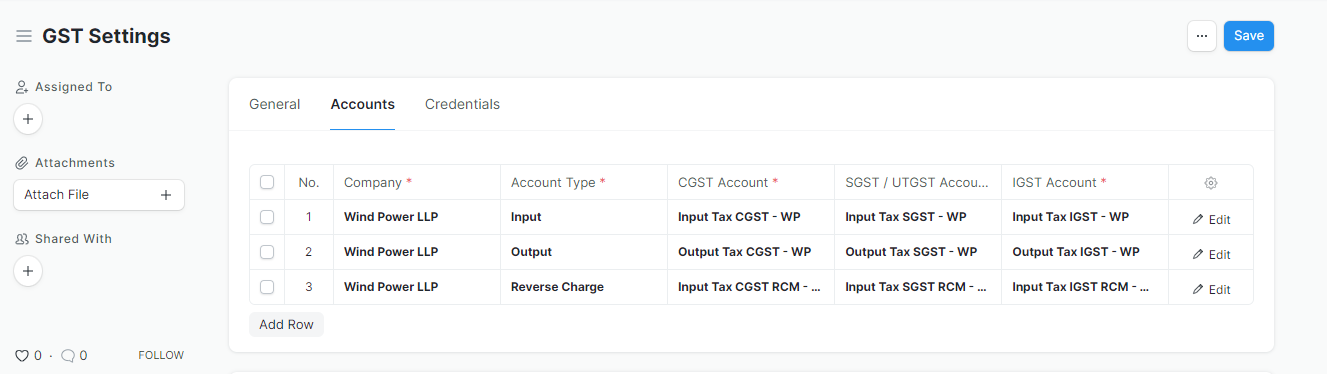Click the Input Tax IGST RCM cell
Image resolution: width=1327 pixels, height=374 pixels.
click(x=1085, y=287)
